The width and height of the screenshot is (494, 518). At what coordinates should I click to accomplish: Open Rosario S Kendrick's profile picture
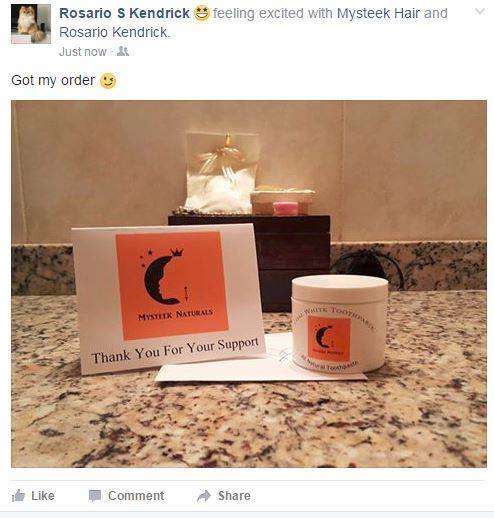[31, 24]
